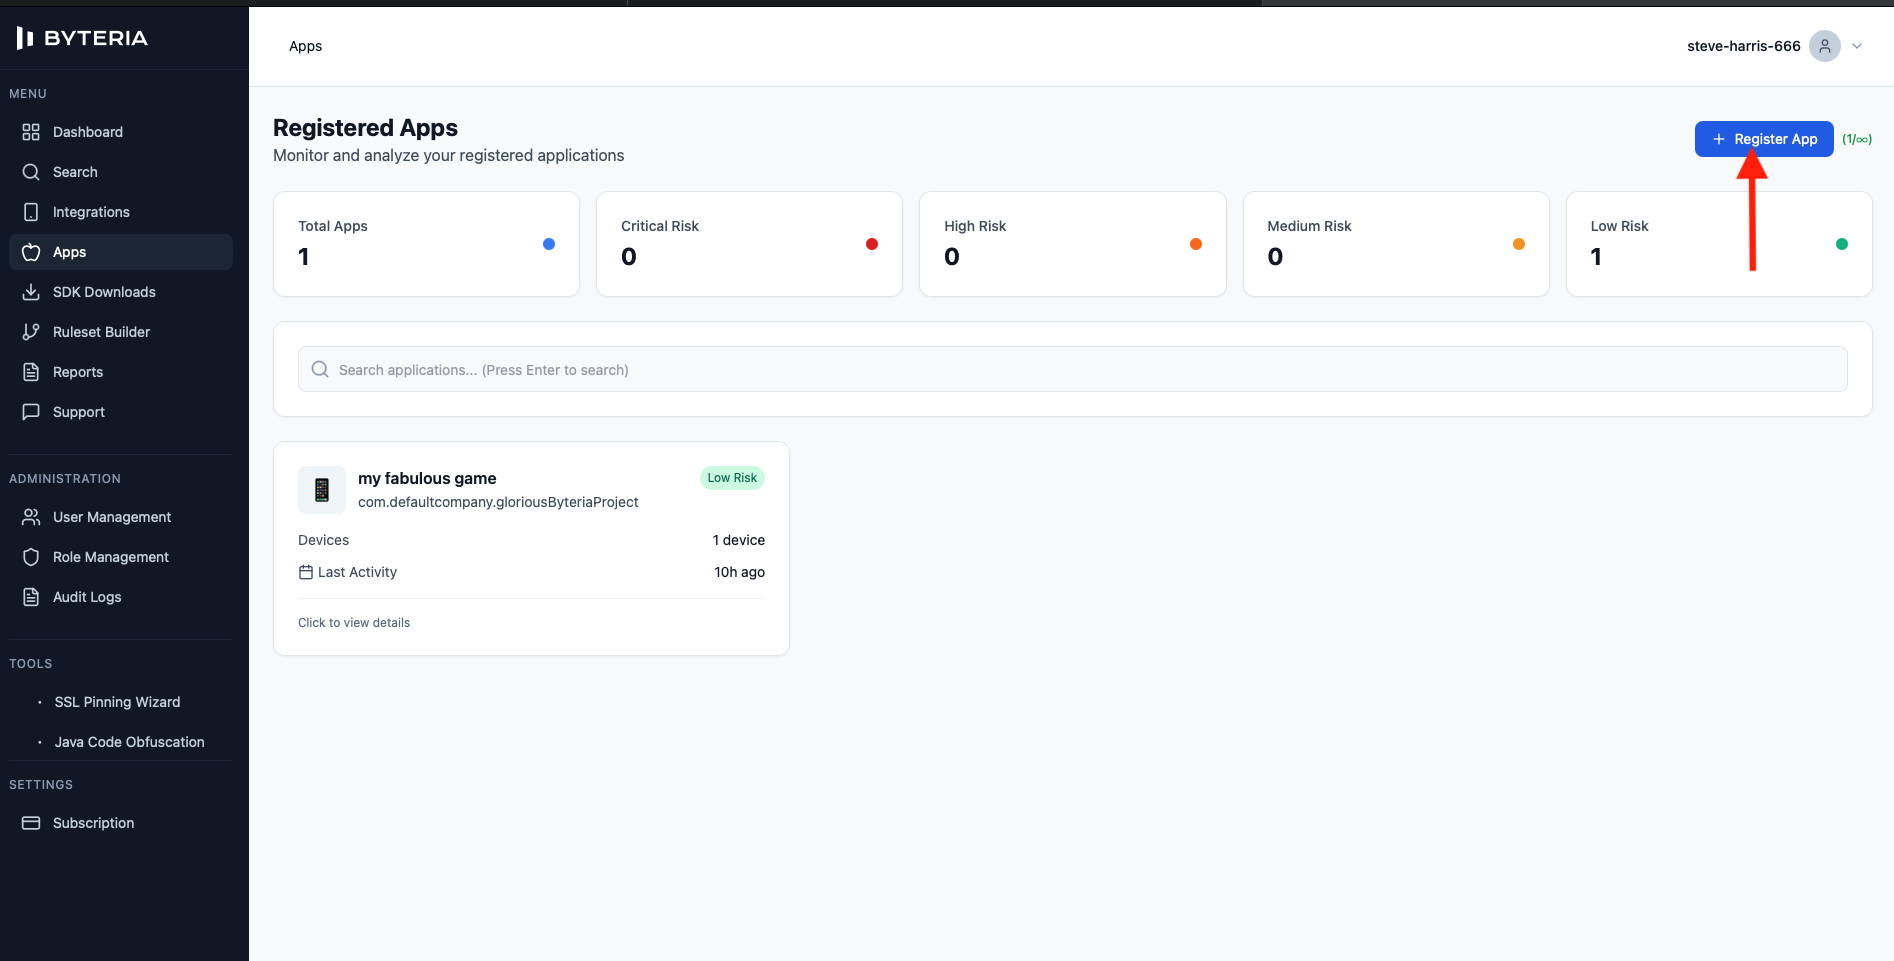Viewport: 1894px width, 961px height.
Task: Click the Subscription card icon
Action: (x=31, y=823)
